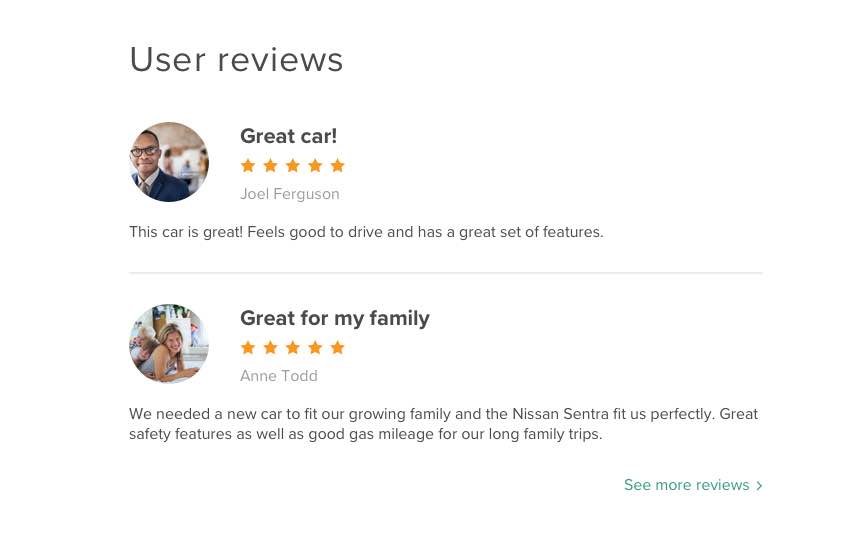
Task: Click the first star in Anne Todd's rating
Action: coord(248,347)
